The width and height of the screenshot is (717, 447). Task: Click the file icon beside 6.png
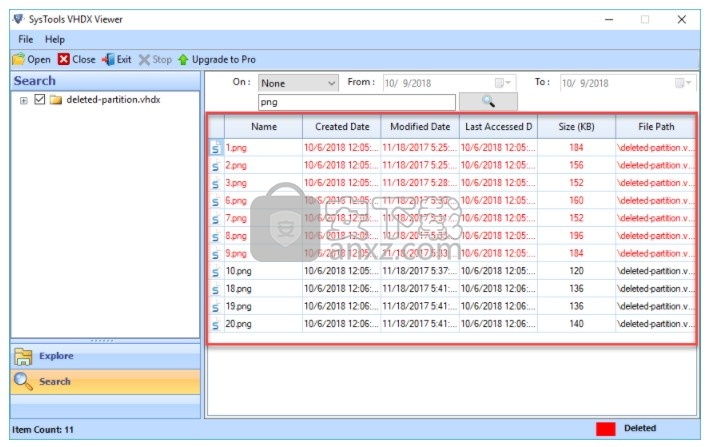[x=215, y=201]
